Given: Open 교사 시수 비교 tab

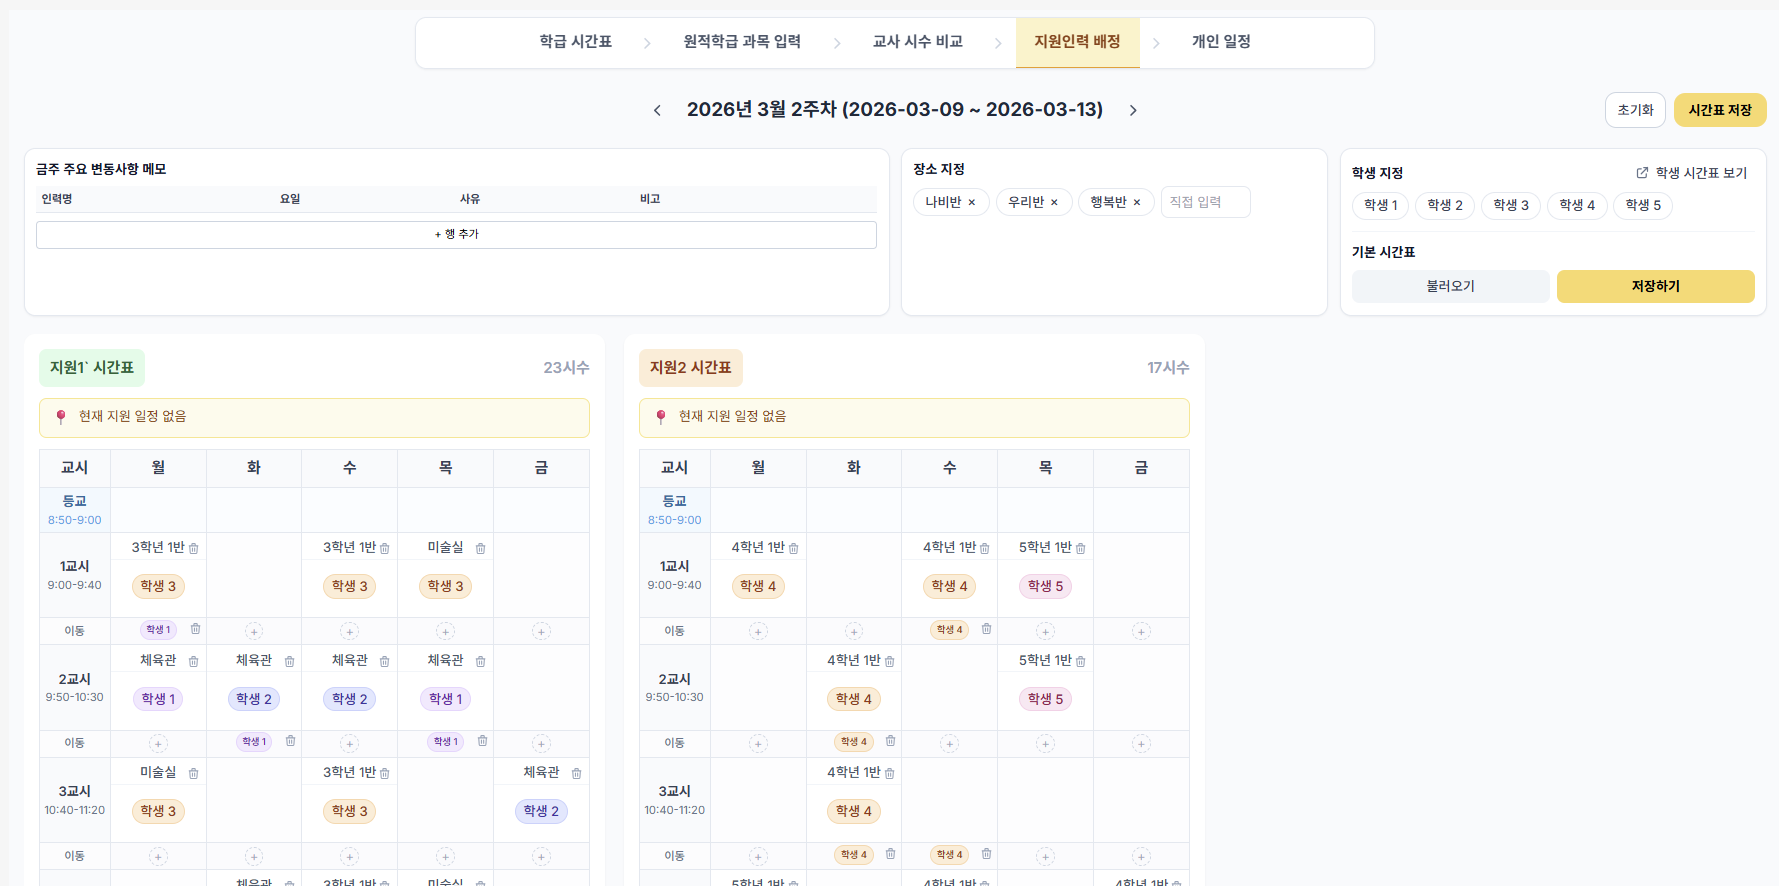Looking at the screenshot, I should pos(917,42).
